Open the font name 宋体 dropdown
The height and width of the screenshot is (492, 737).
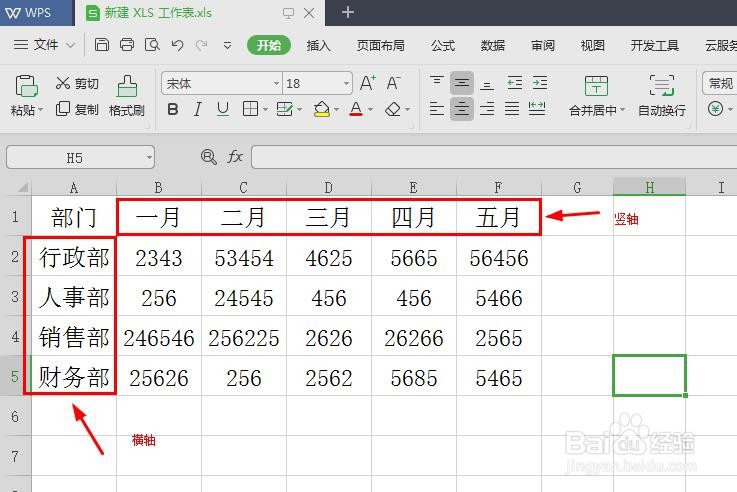276,84
